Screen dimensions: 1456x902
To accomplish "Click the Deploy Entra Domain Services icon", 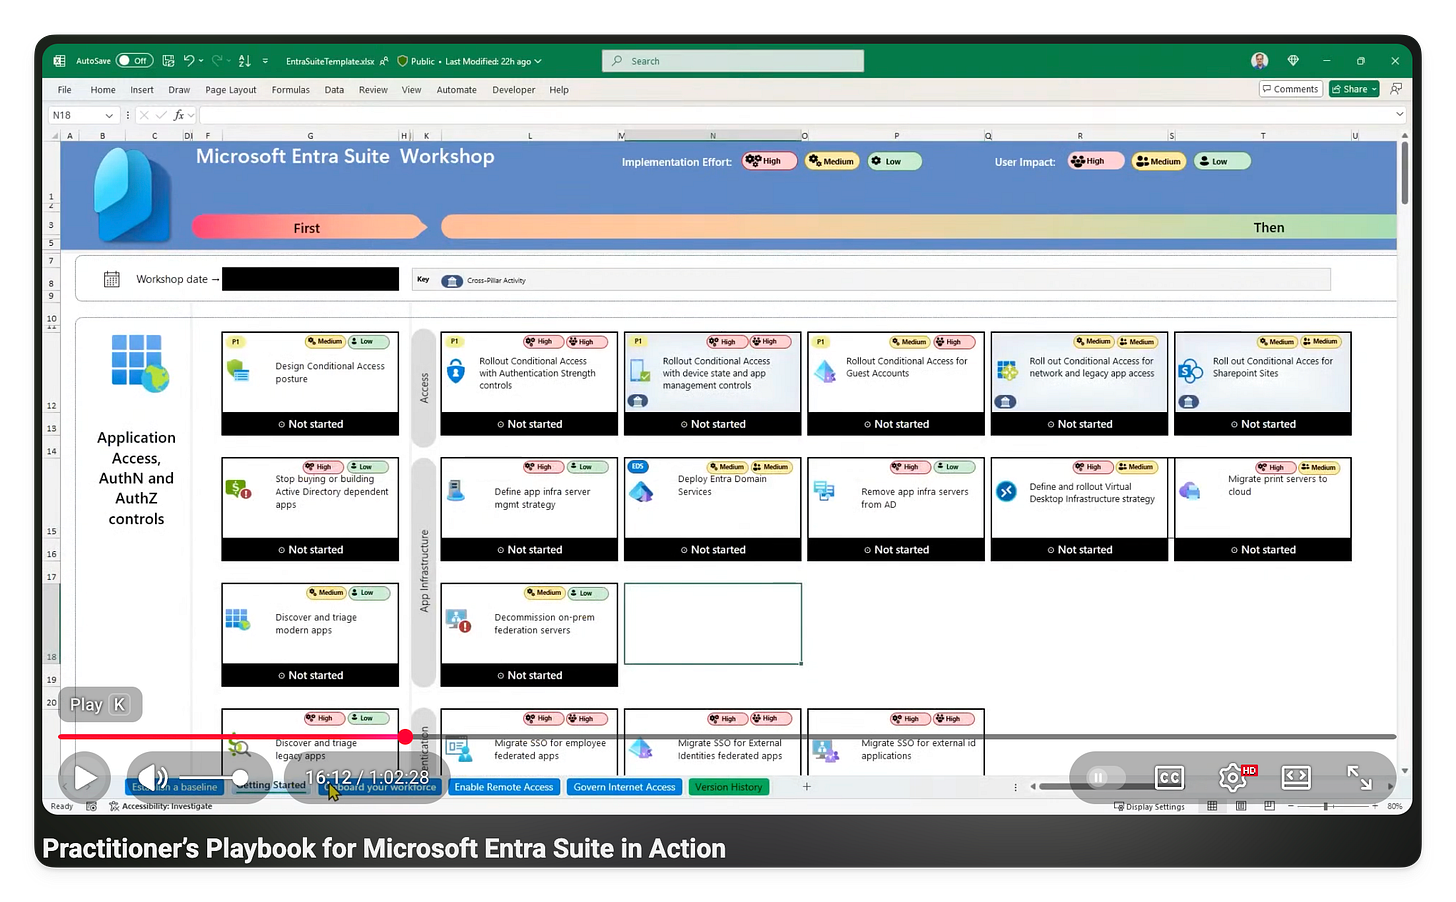I will [641, 492].
